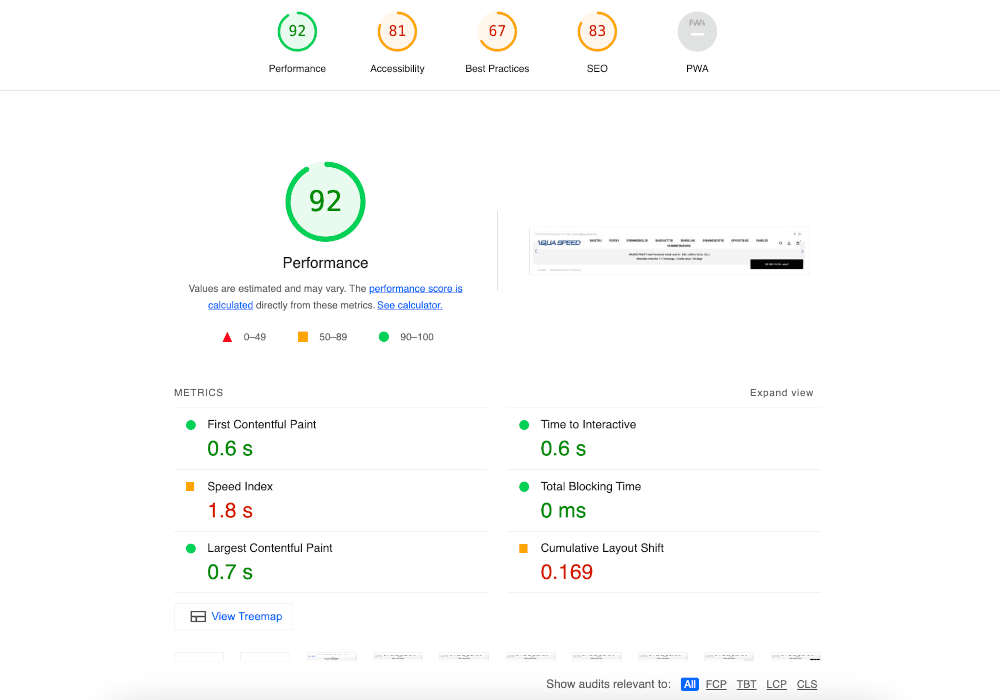This screenshot has height=700, width=1000.
Task: Click the Accessibility score gauge 81
Action: [x=397, y=32]
